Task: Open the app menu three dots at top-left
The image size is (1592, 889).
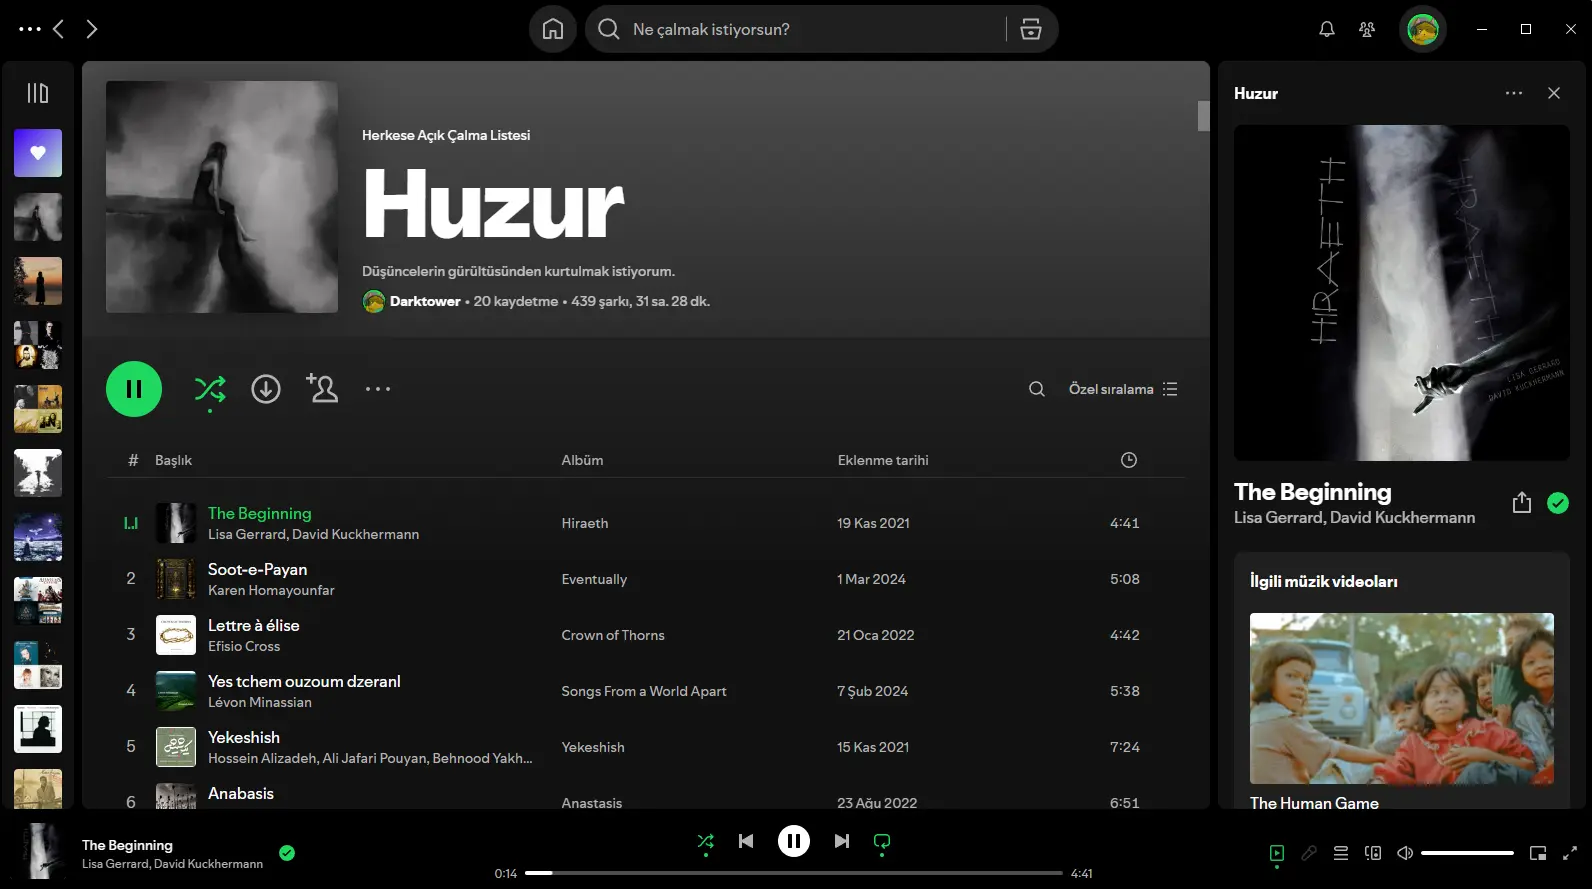Action: point(30,29)
